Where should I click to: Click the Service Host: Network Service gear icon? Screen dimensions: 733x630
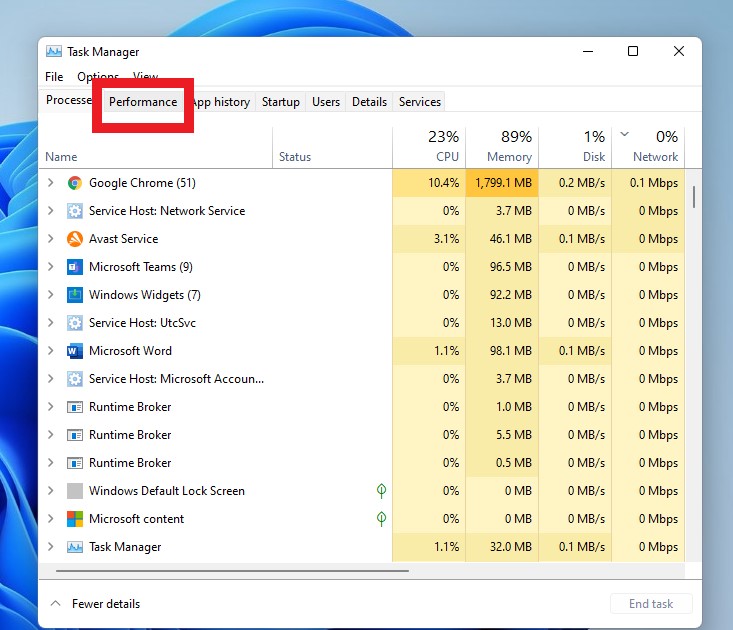(75, 211)
